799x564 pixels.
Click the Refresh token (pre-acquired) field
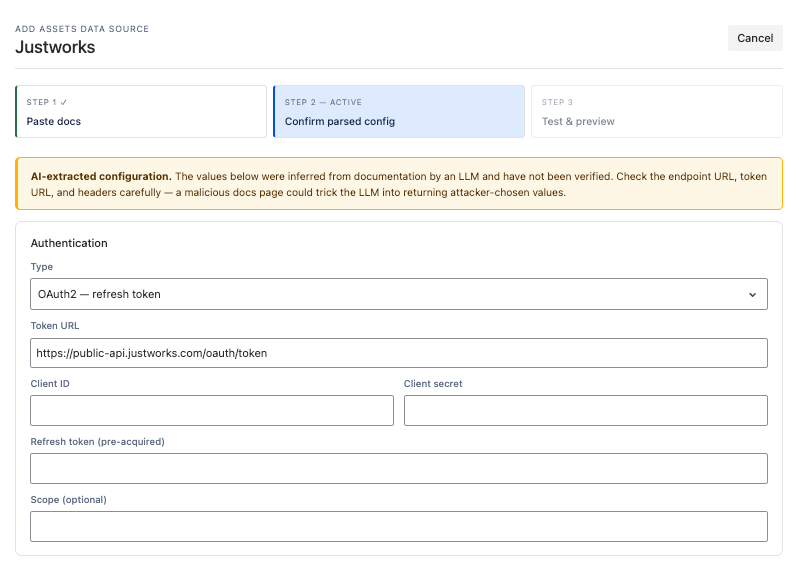(x=399, y=469)
